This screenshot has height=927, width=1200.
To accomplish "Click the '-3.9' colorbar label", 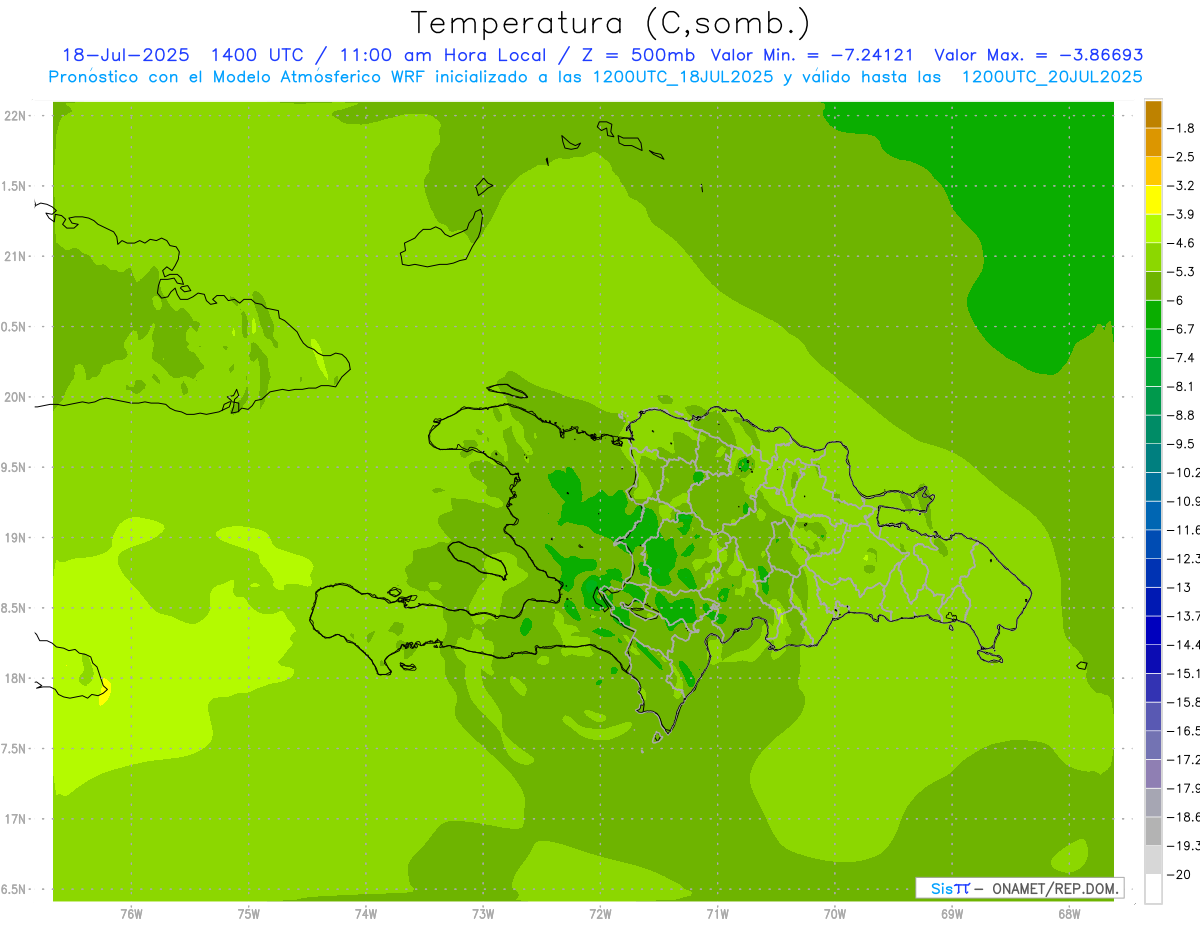I will point(1181,214).
